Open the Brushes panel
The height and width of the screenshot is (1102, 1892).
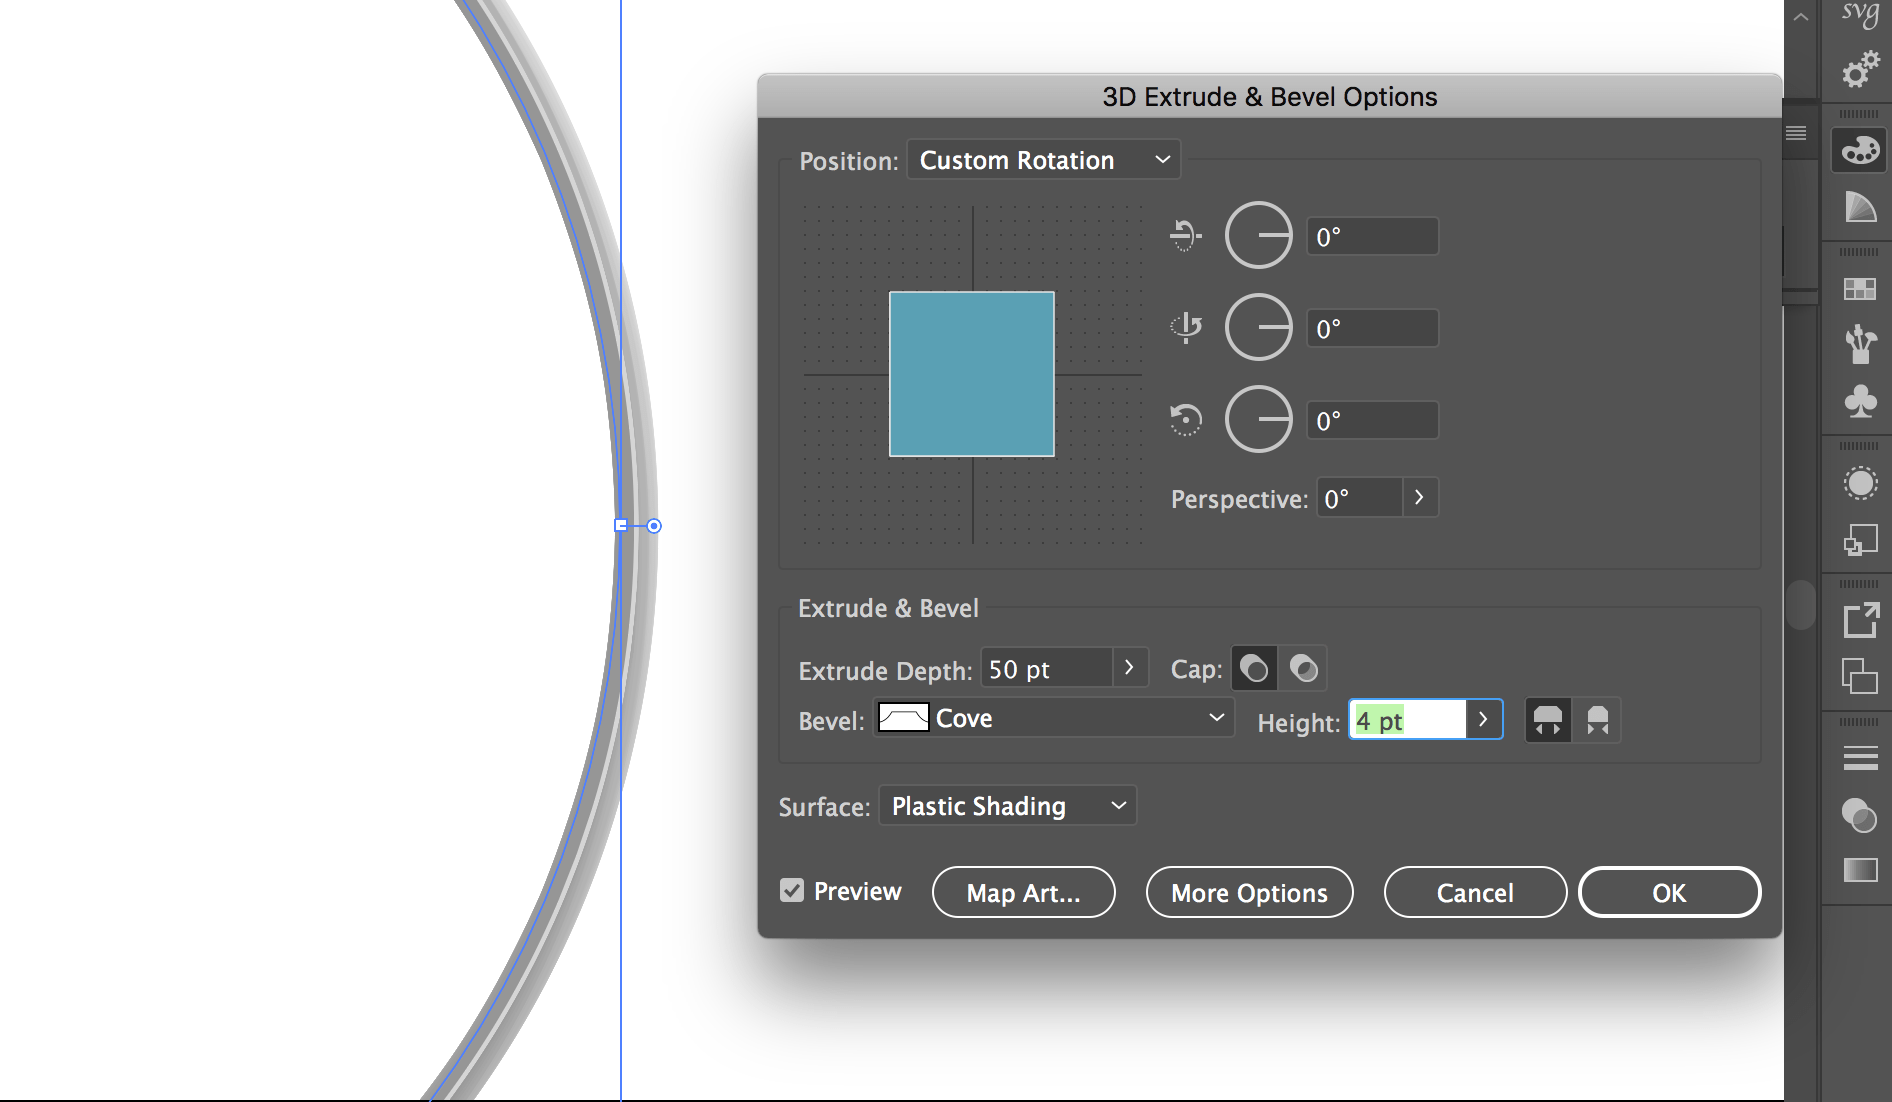coord(1858,343)
